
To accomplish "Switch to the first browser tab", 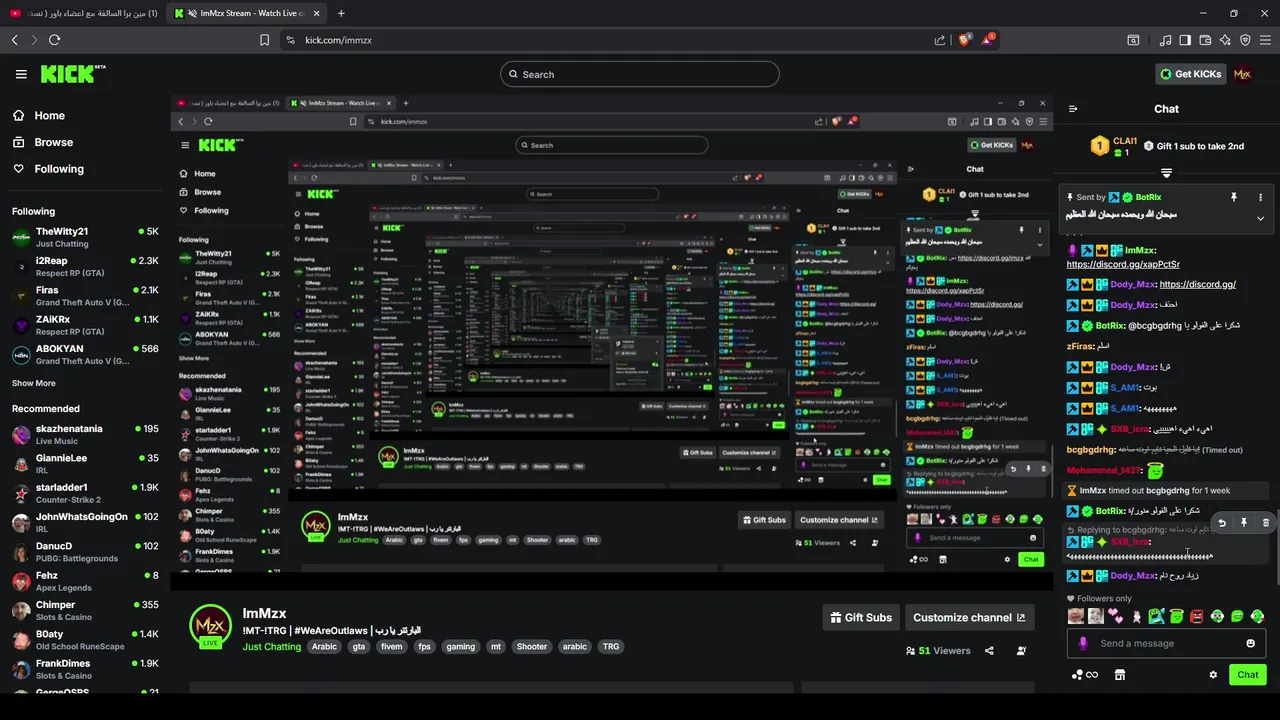I will 83,13.
